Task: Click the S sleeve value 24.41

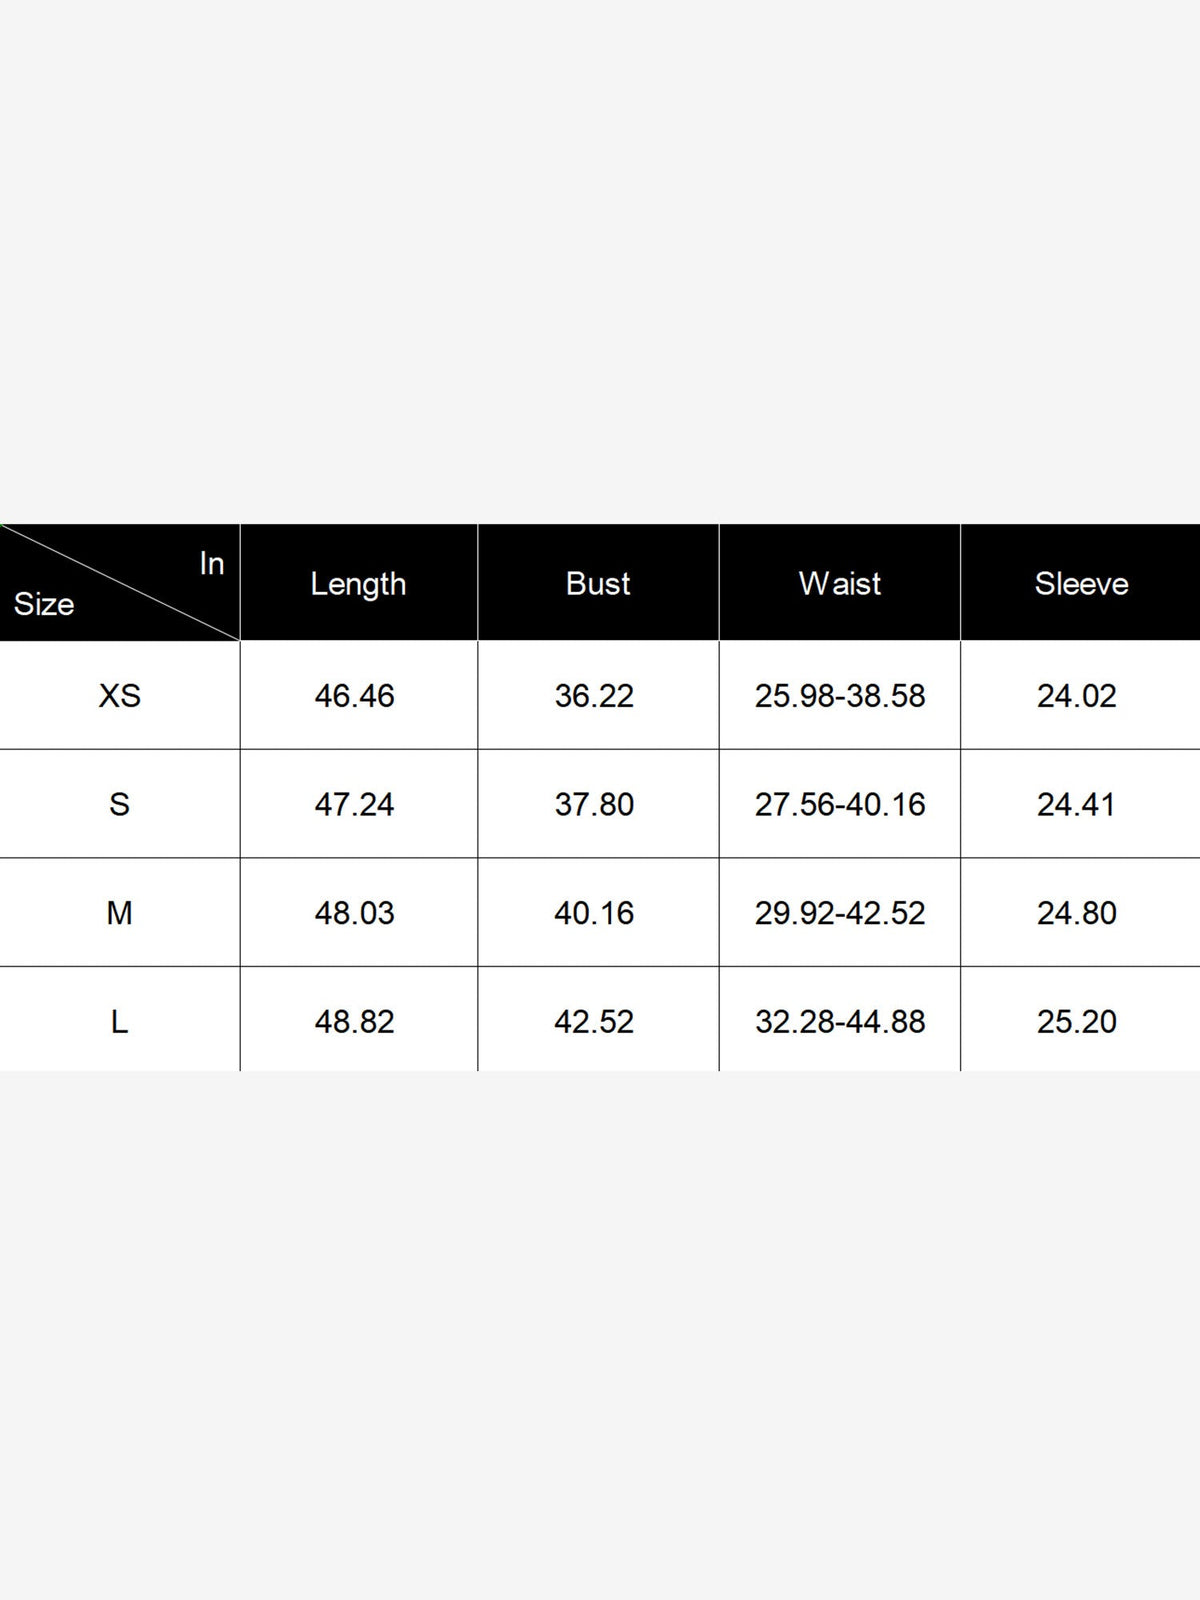Action: (1076, 804)
